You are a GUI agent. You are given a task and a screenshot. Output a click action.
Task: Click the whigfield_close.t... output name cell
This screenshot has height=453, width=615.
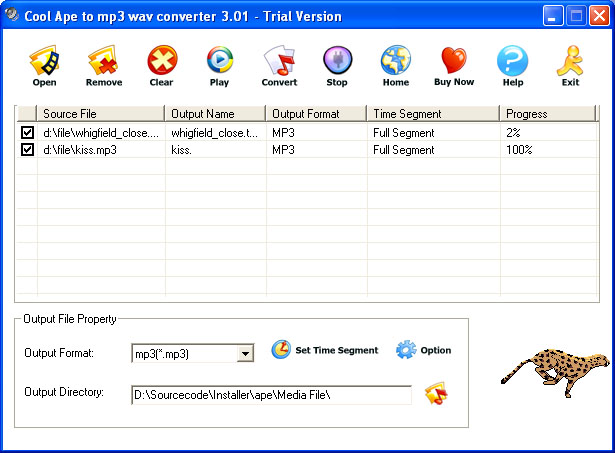tap(215, 133)
